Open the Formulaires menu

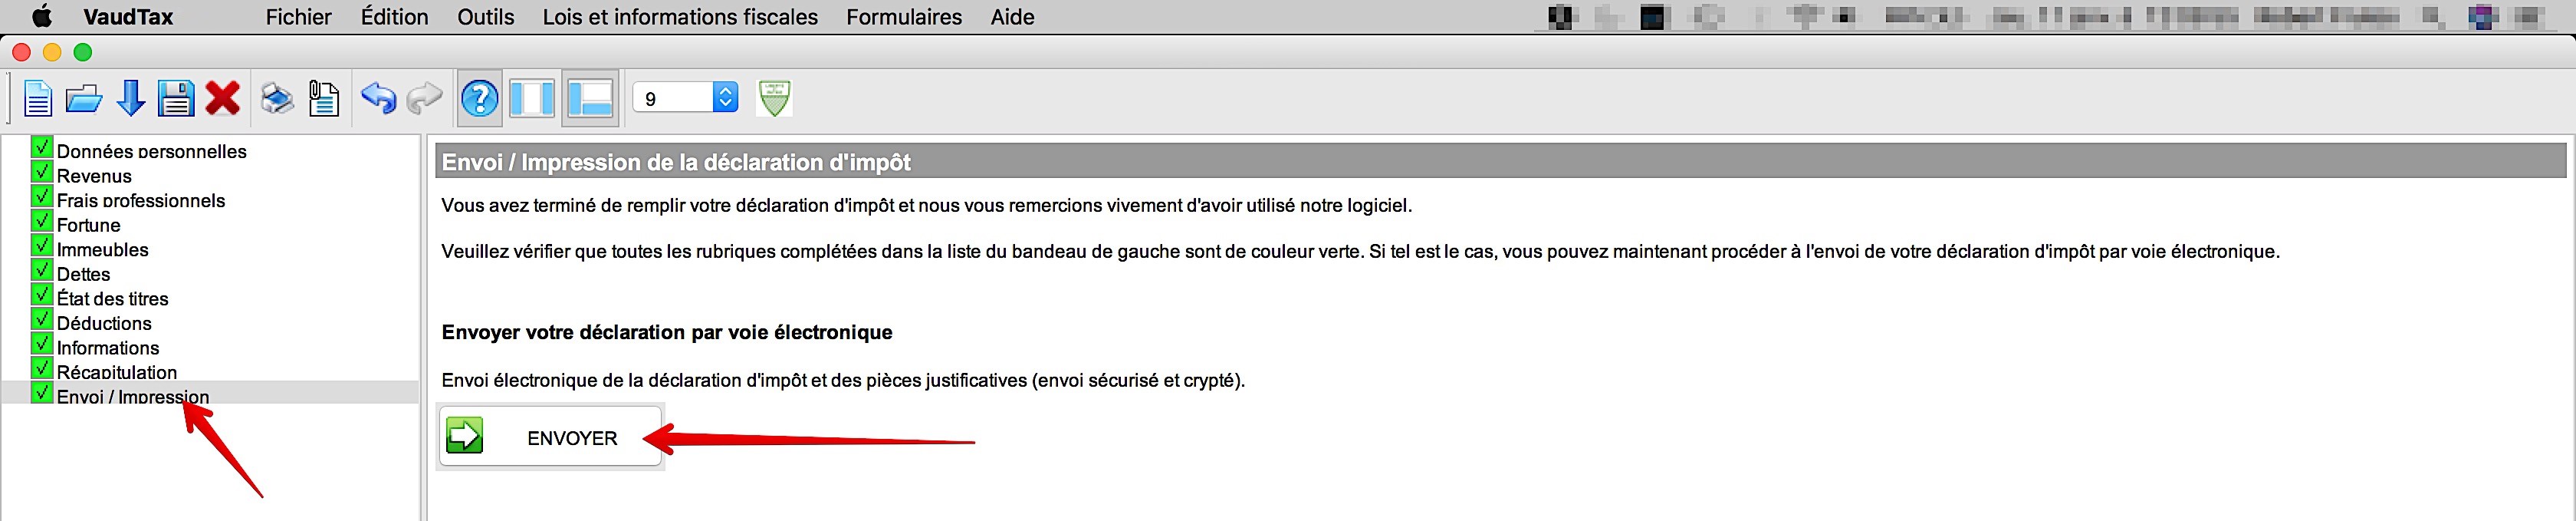click(x=904, y=17)
